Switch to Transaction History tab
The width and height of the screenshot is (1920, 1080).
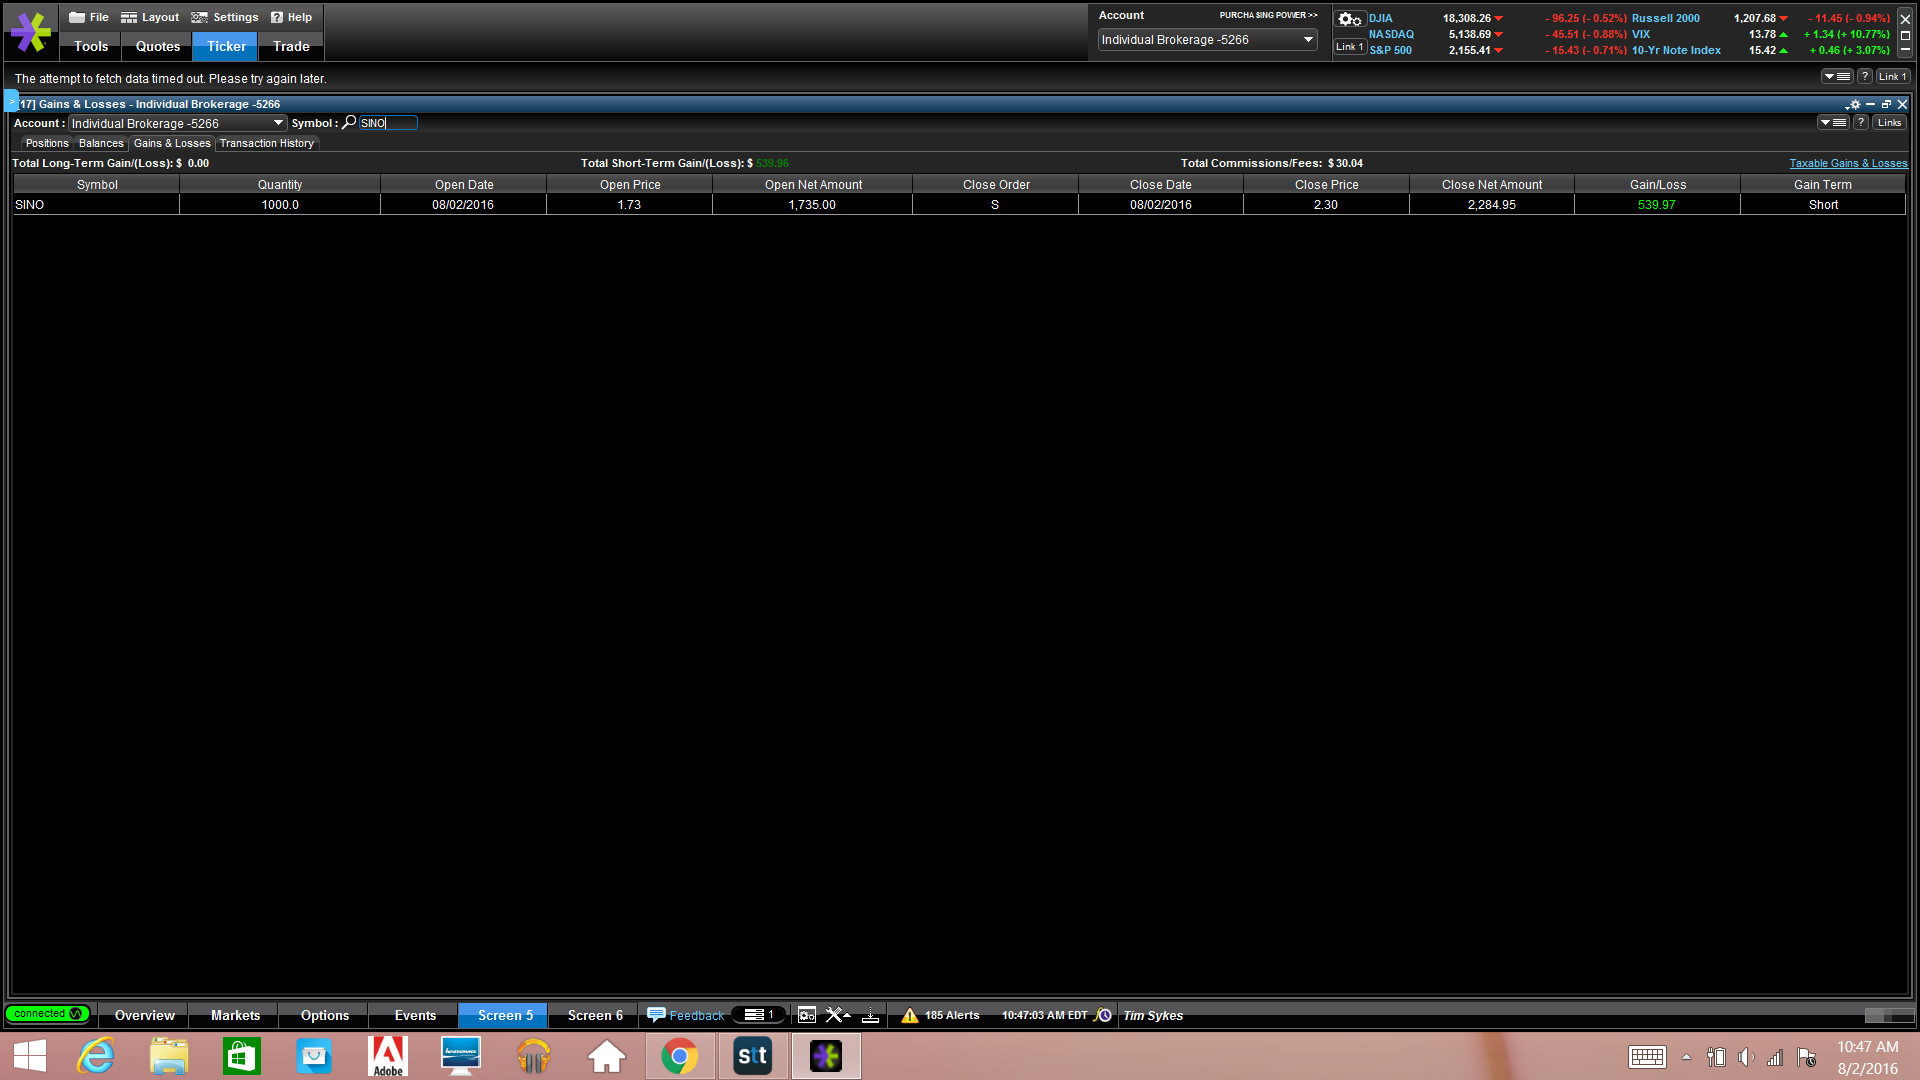(x=266, y=143)
